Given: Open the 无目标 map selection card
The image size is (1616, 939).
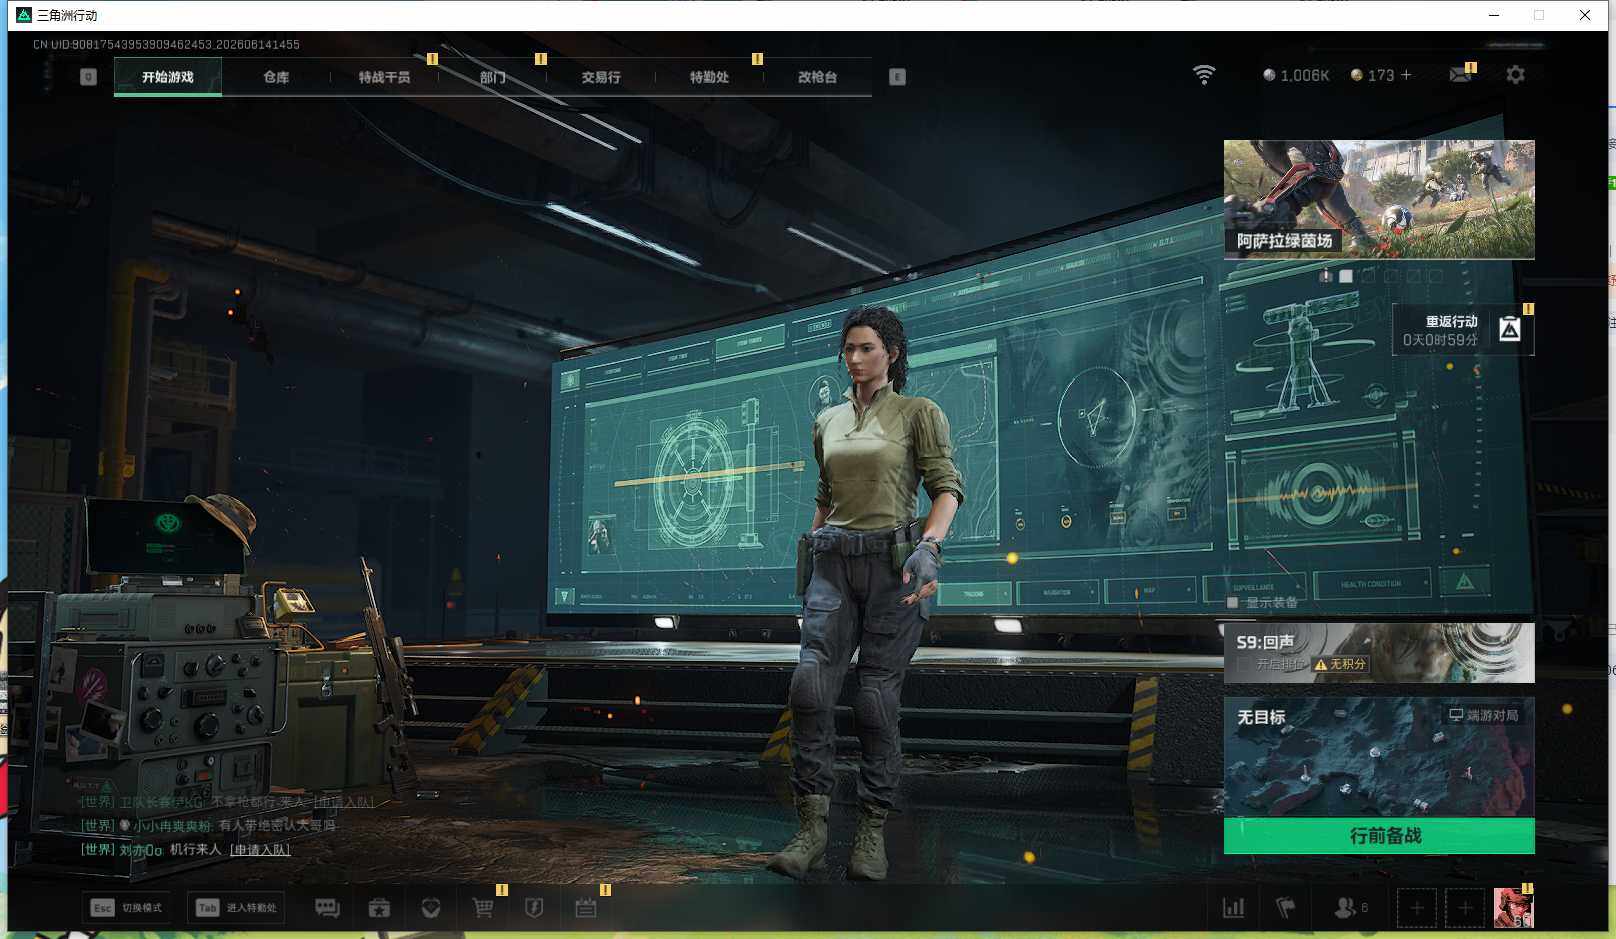Looking at the screenshot, I should [1379, 757].
